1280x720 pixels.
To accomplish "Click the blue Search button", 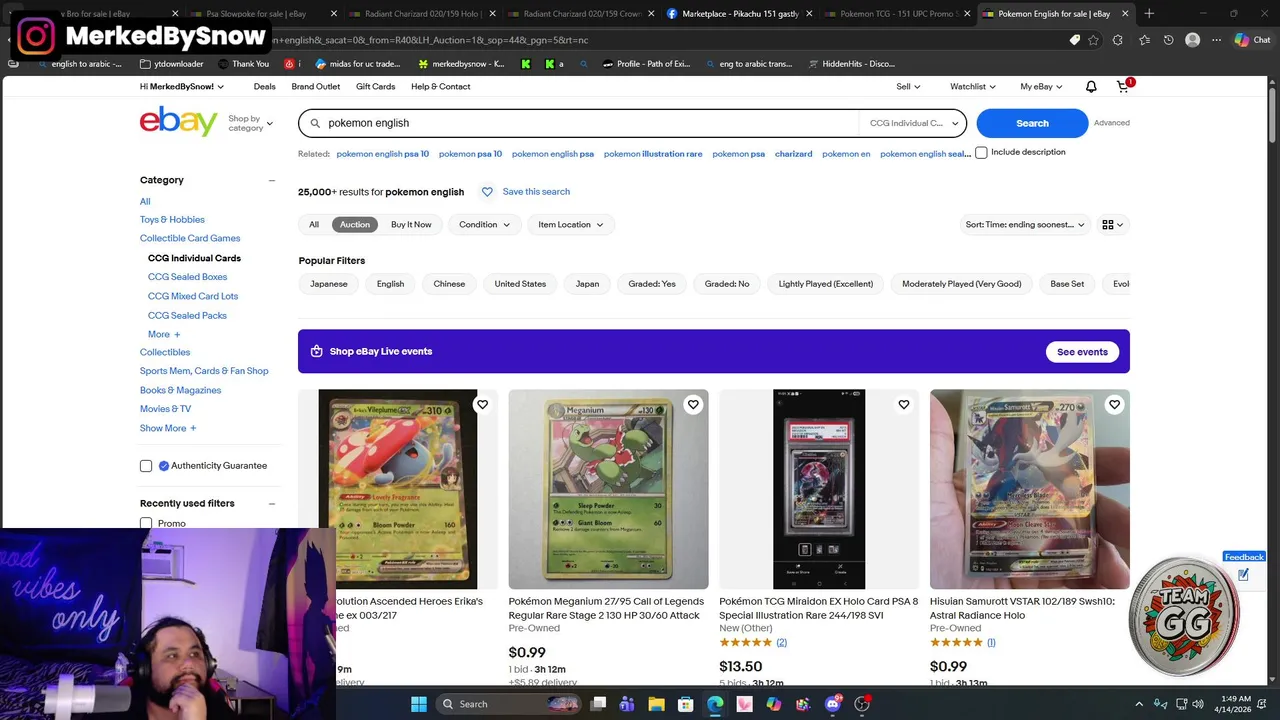I will [x=1032, y=123].
